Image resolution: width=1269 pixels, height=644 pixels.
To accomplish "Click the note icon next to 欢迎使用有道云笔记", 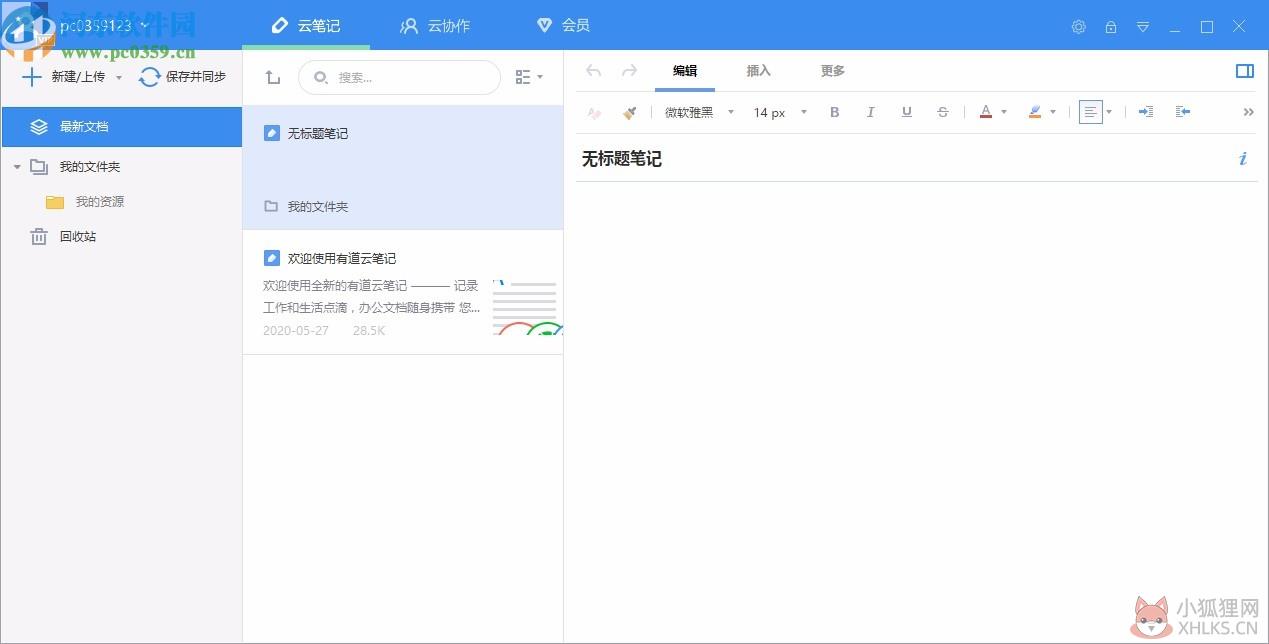I will [x=271, y=258].
